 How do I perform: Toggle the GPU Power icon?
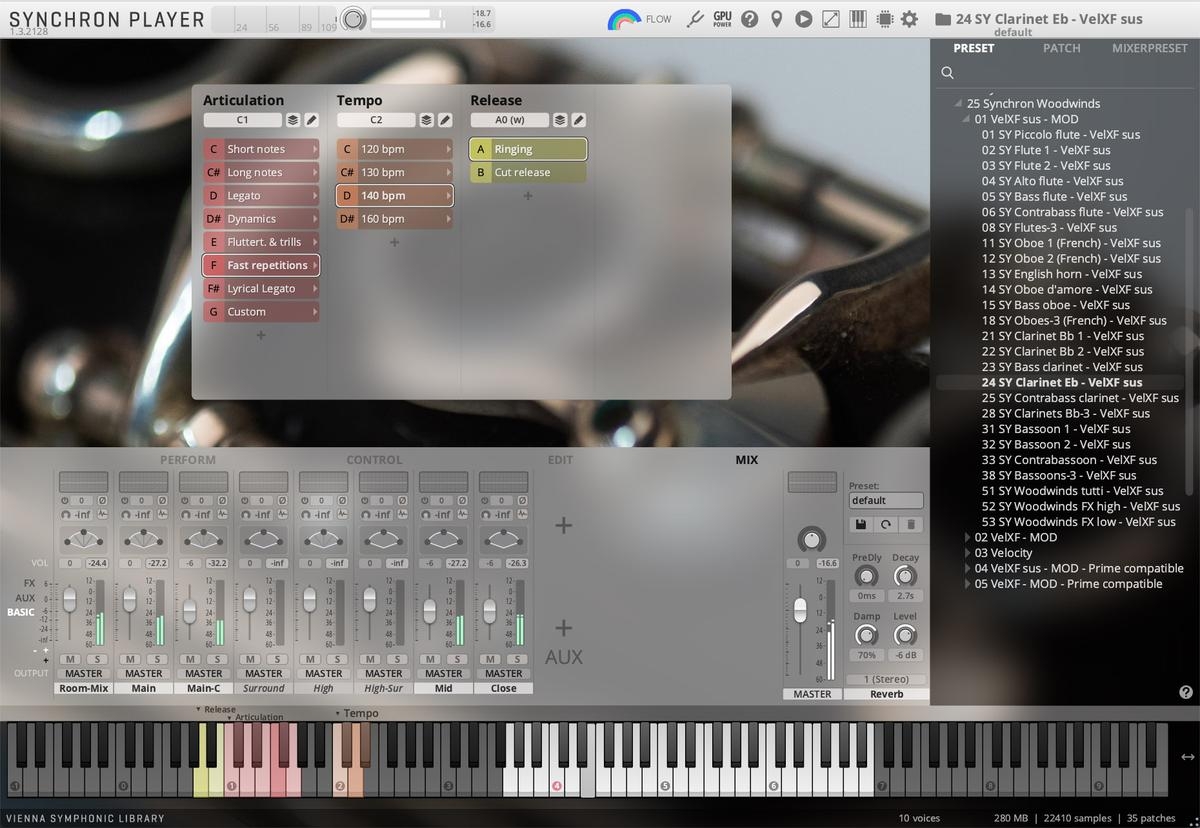pyautogui.click(x=722, y=19)
